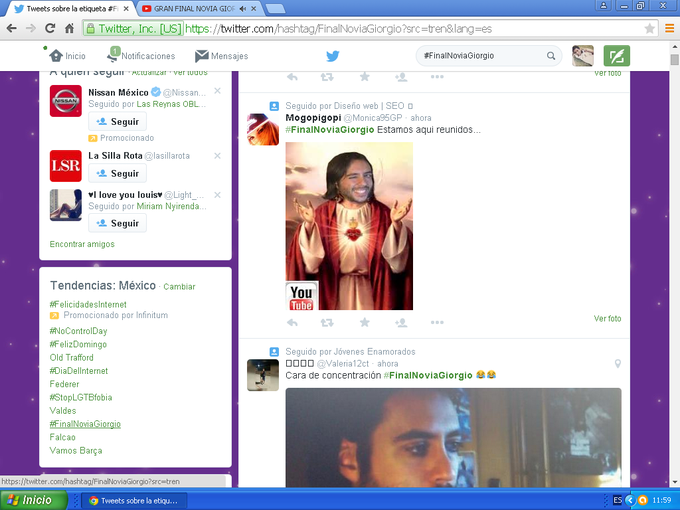
Task: Go to Twitter Inicio home icon
Action: (56, 56)
